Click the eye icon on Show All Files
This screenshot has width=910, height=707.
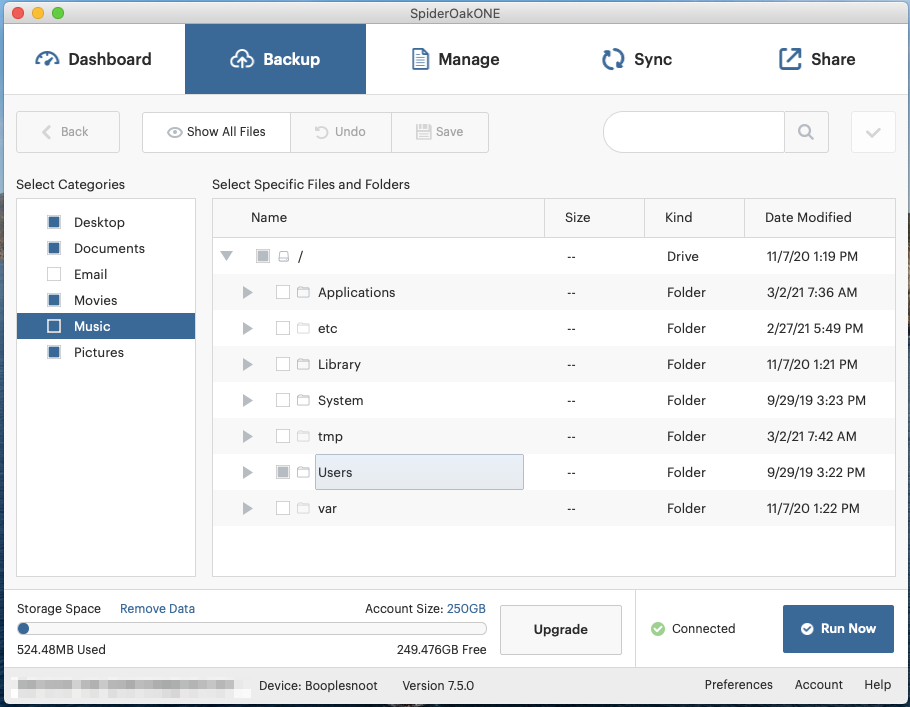pyautogui.click(x=174, y=132)
